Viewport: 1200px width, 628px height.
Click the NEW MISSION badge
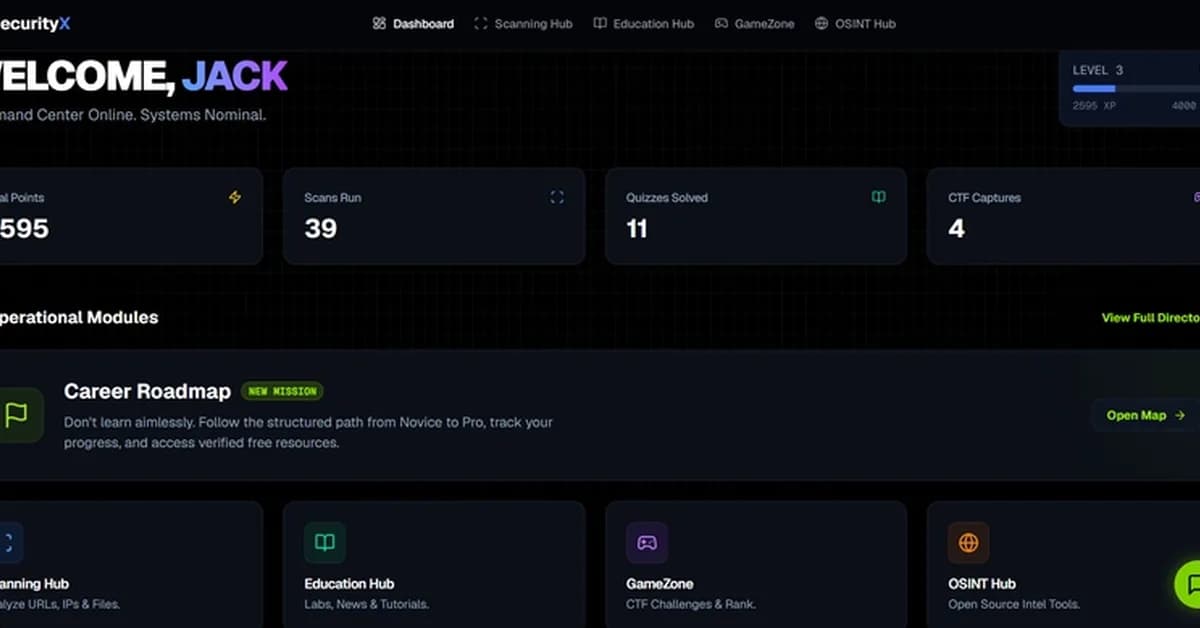pyautogui.click(x=282, y=392)
